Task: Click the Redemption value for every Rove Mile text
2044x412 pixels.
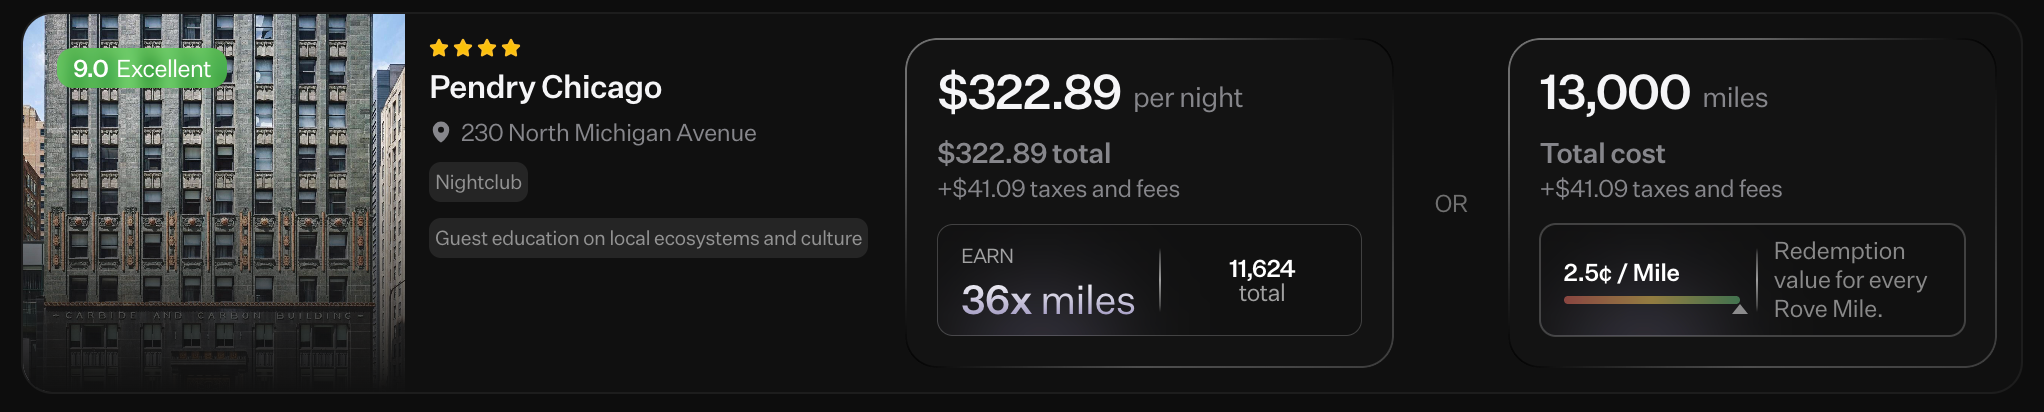Action: (1850, 280)
